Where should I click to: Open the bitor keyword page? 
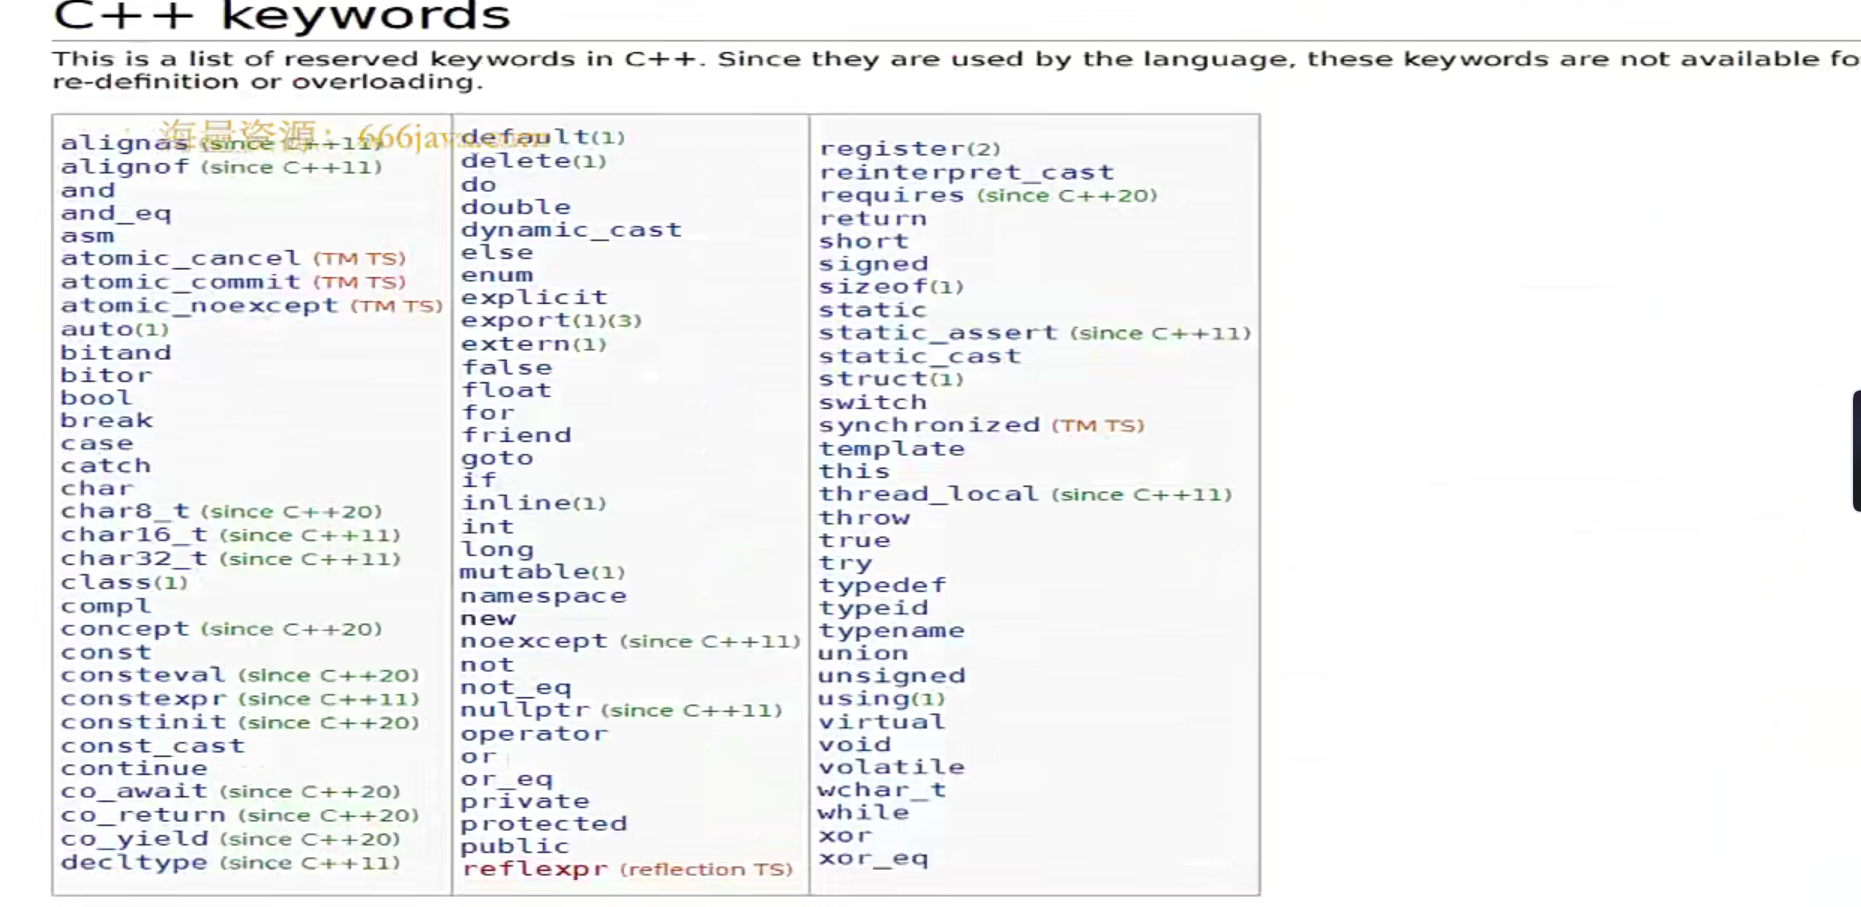[106, 376]
